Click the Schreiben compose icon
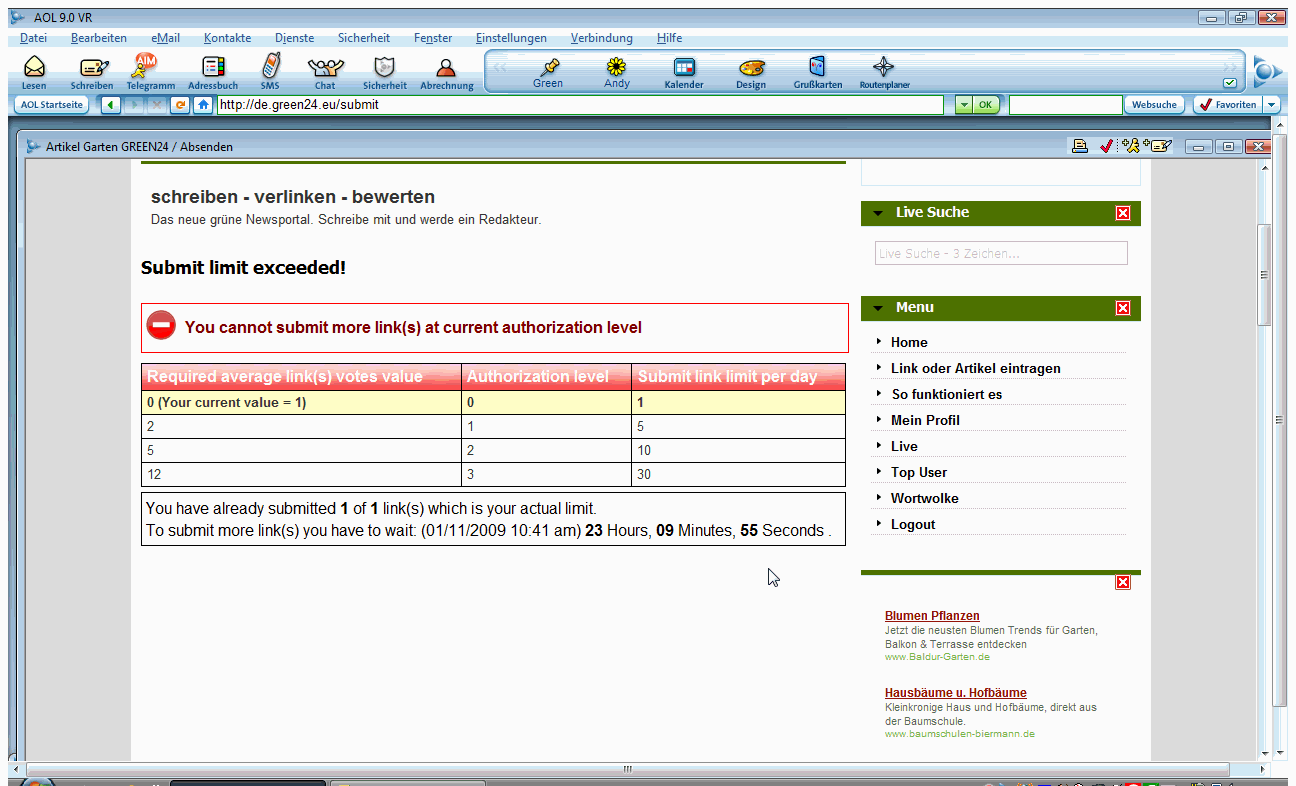This screenshot has width=1296, height=786. (x=92, y=69)
